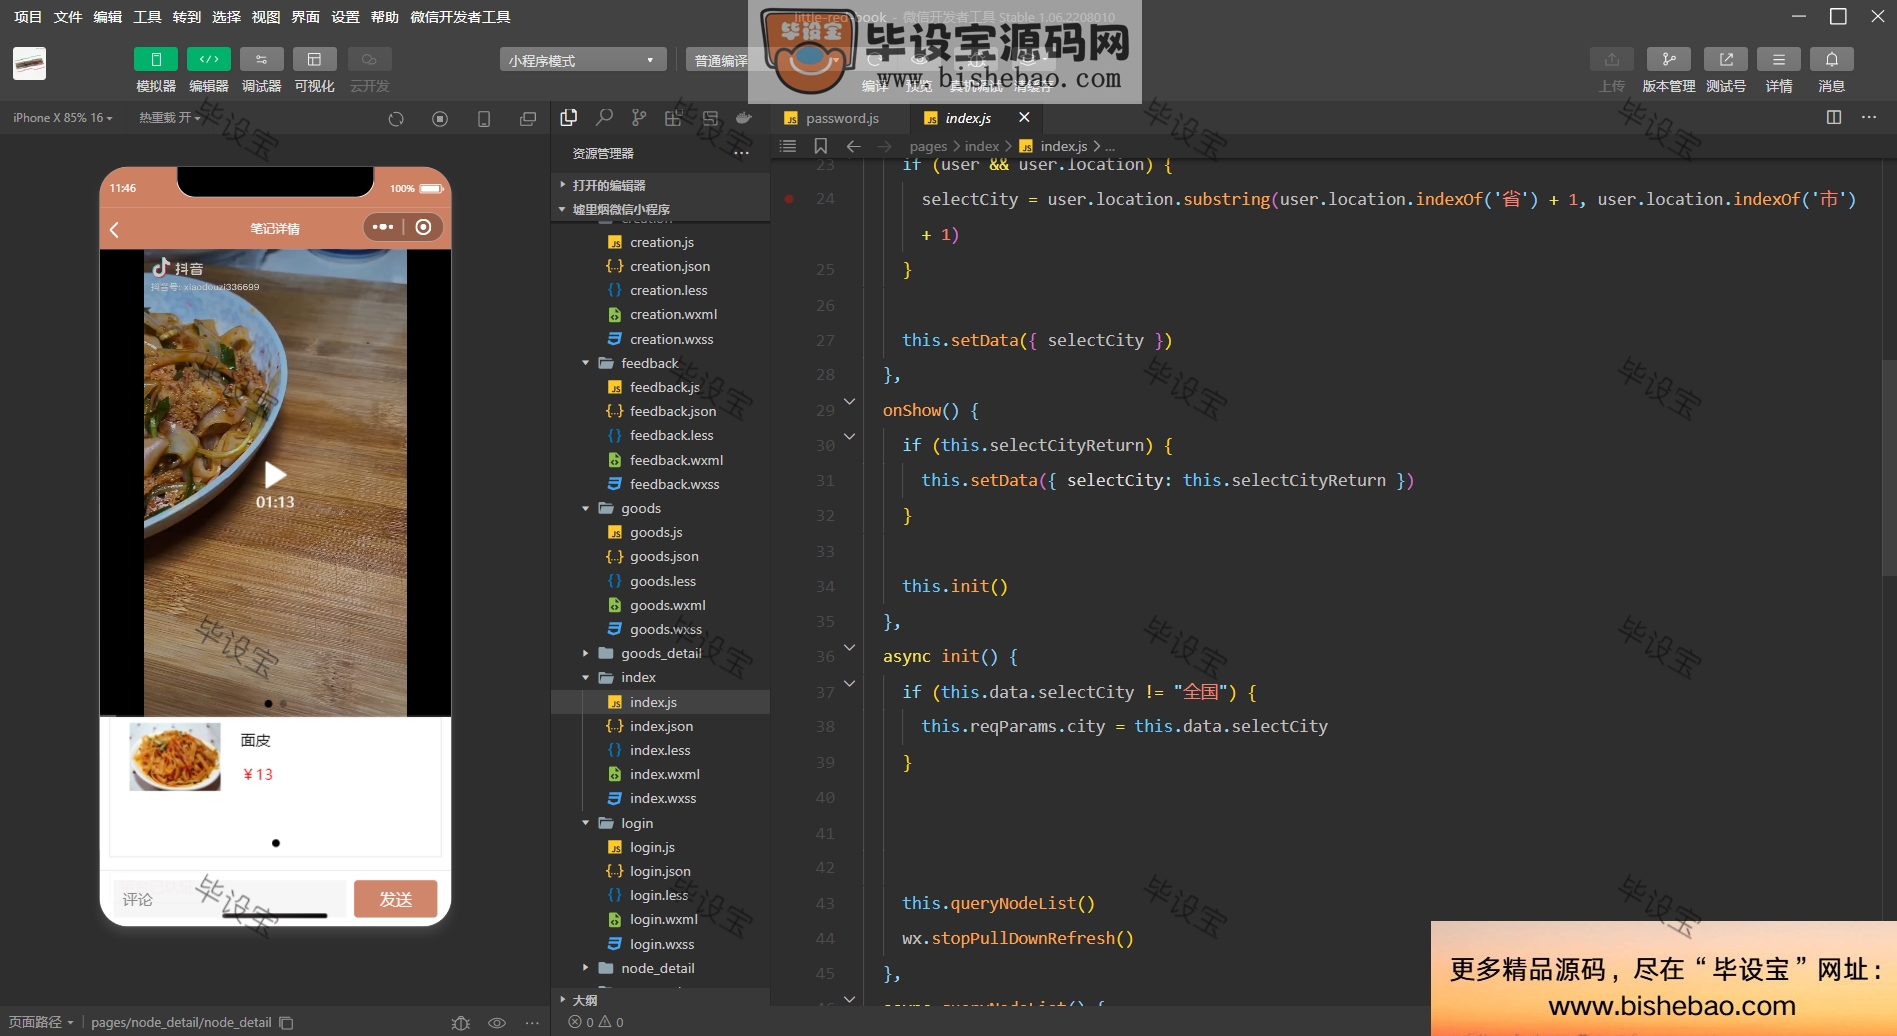Open editor more actions menu

point(1869,117)
